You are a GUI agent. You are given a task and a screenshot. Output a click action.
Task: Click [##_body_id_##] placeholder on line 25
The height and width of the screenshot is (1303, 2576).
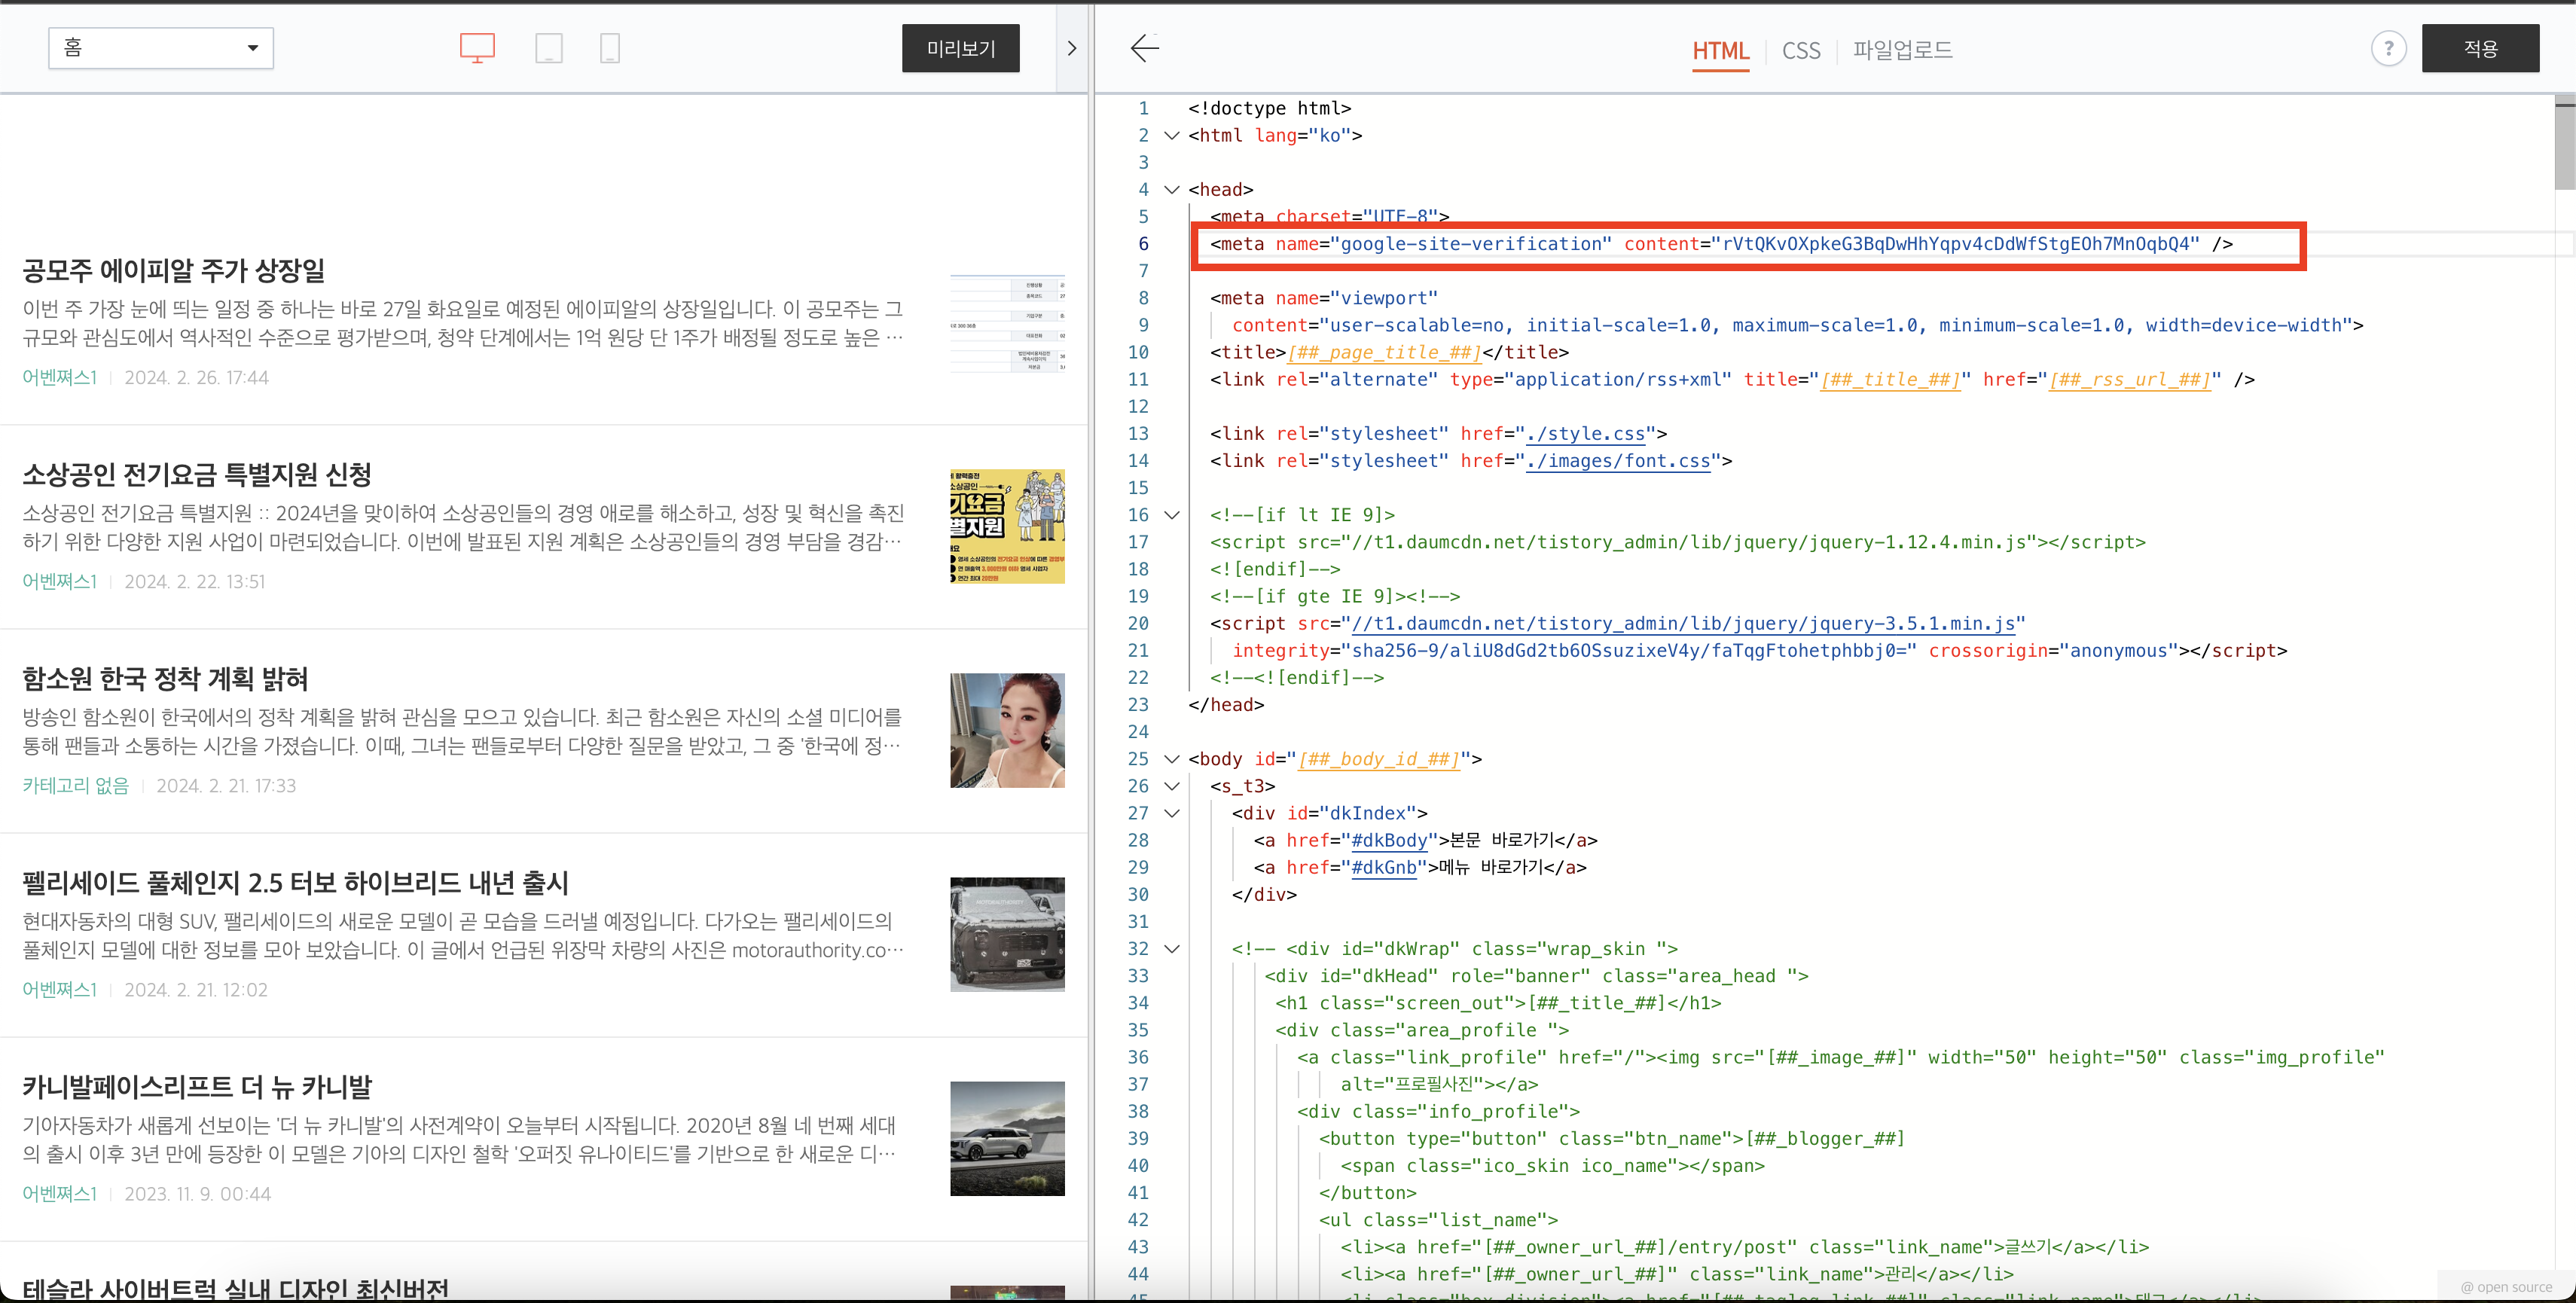(x=1379, y=760)
